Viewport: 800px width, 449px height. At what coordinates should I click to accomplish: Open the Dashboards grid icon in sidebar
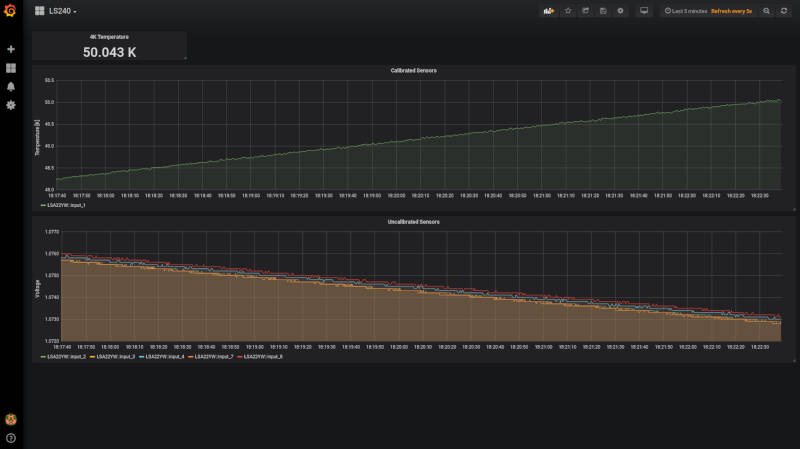click(x=11, y=68)
